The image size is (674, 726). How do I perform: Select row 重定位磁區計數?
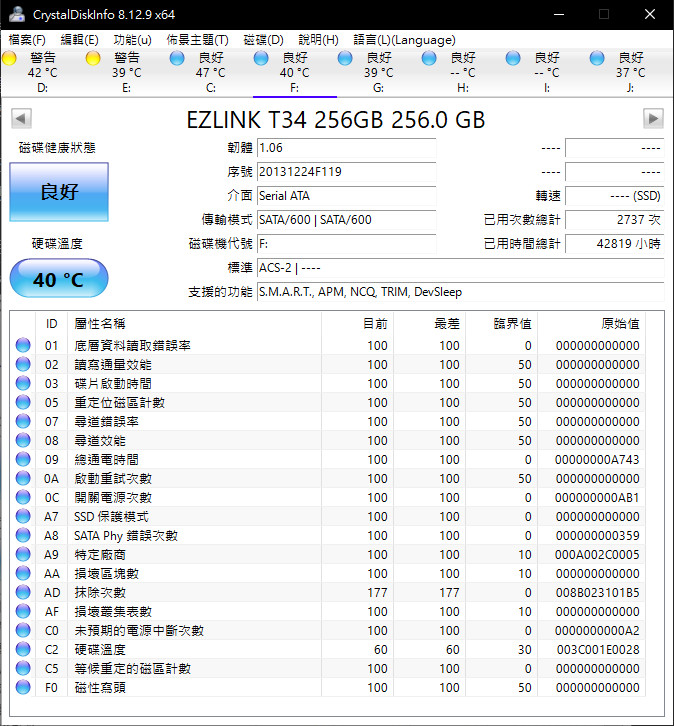[328, 402]
